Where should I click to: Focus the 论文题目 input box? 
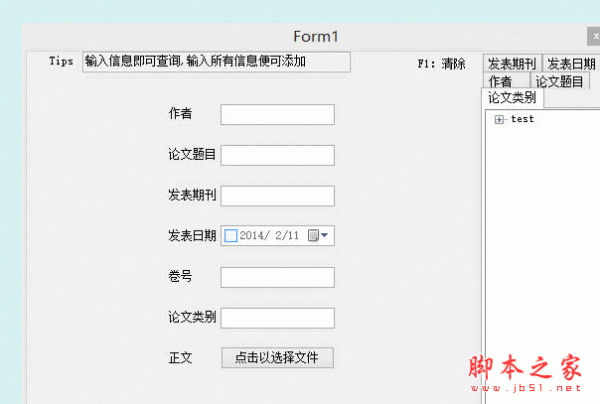point(277,155)
